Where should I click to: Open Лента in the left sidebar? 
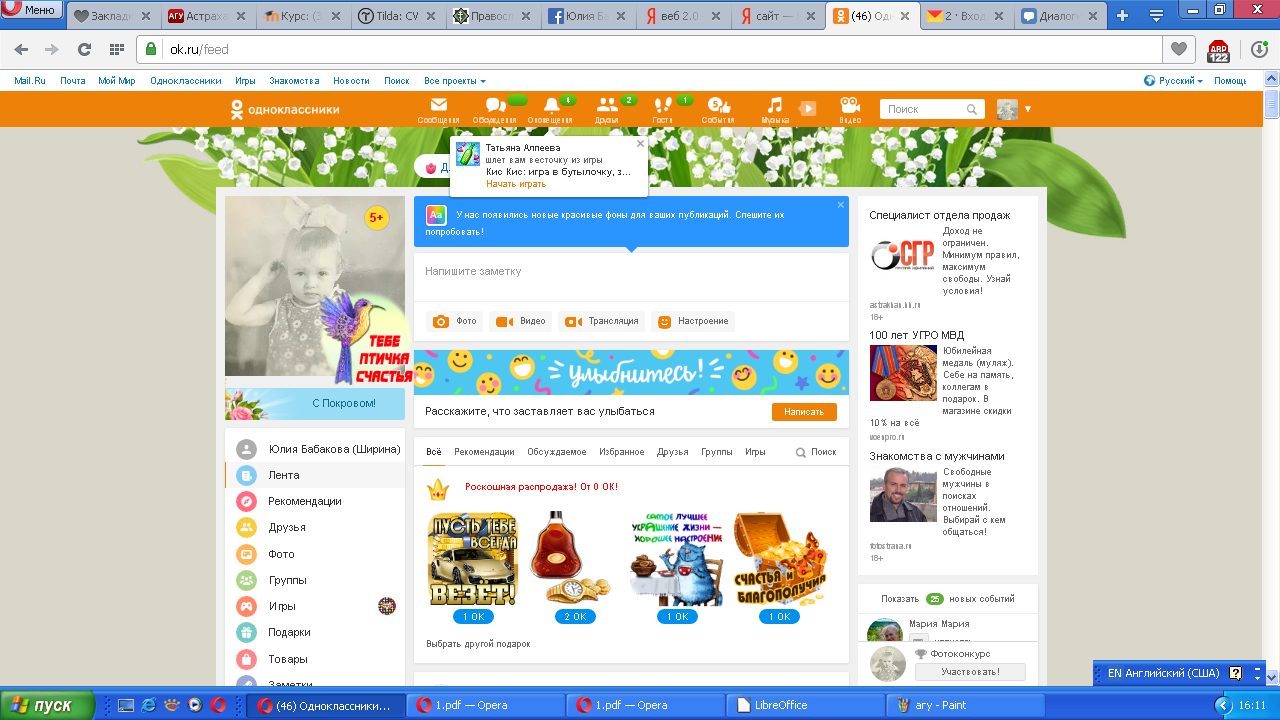click(315, 475)
